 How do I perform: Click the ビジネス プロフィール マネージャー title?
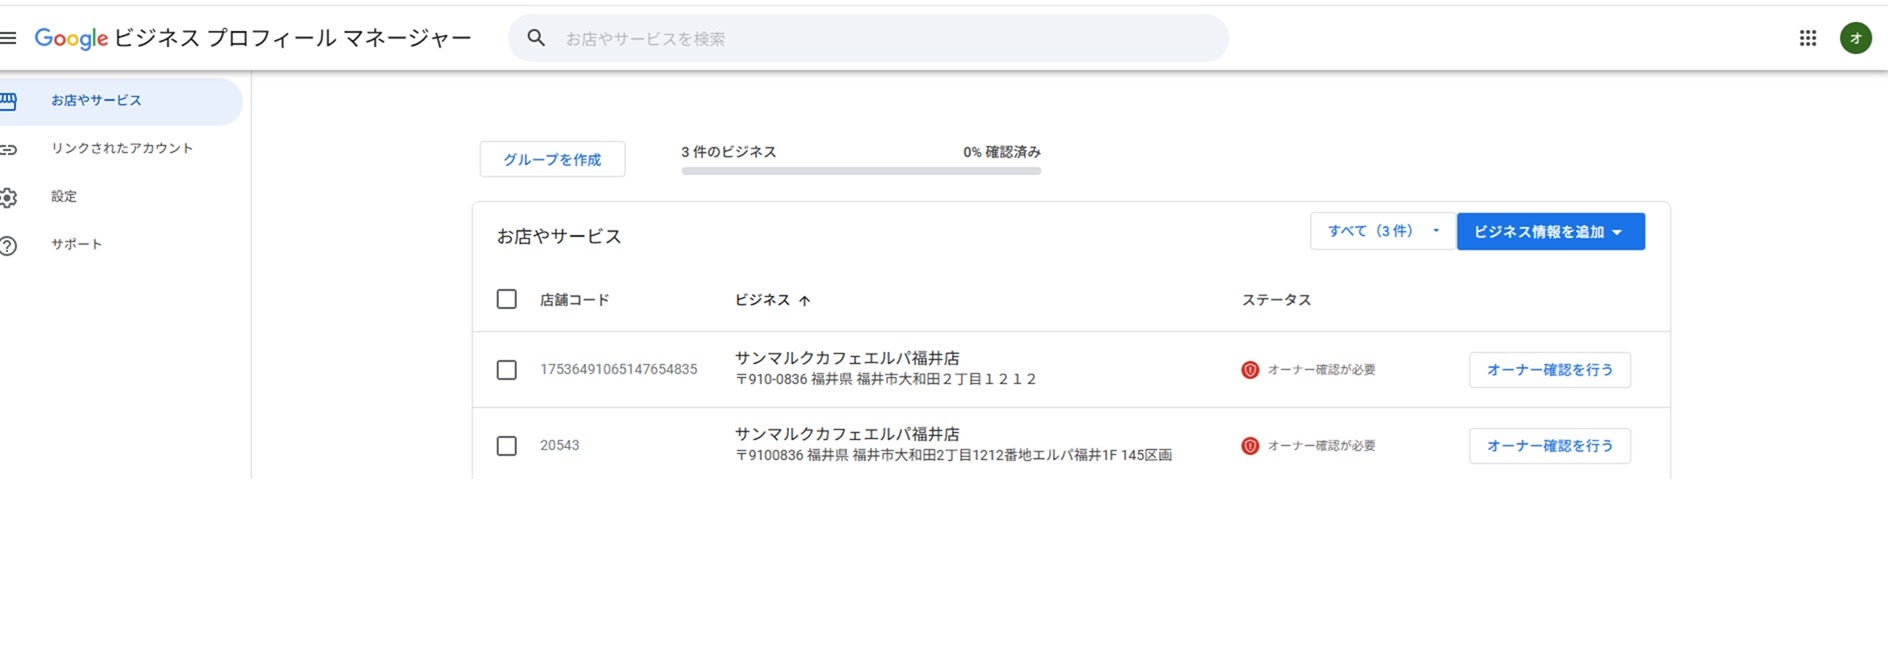click(292, 38)
